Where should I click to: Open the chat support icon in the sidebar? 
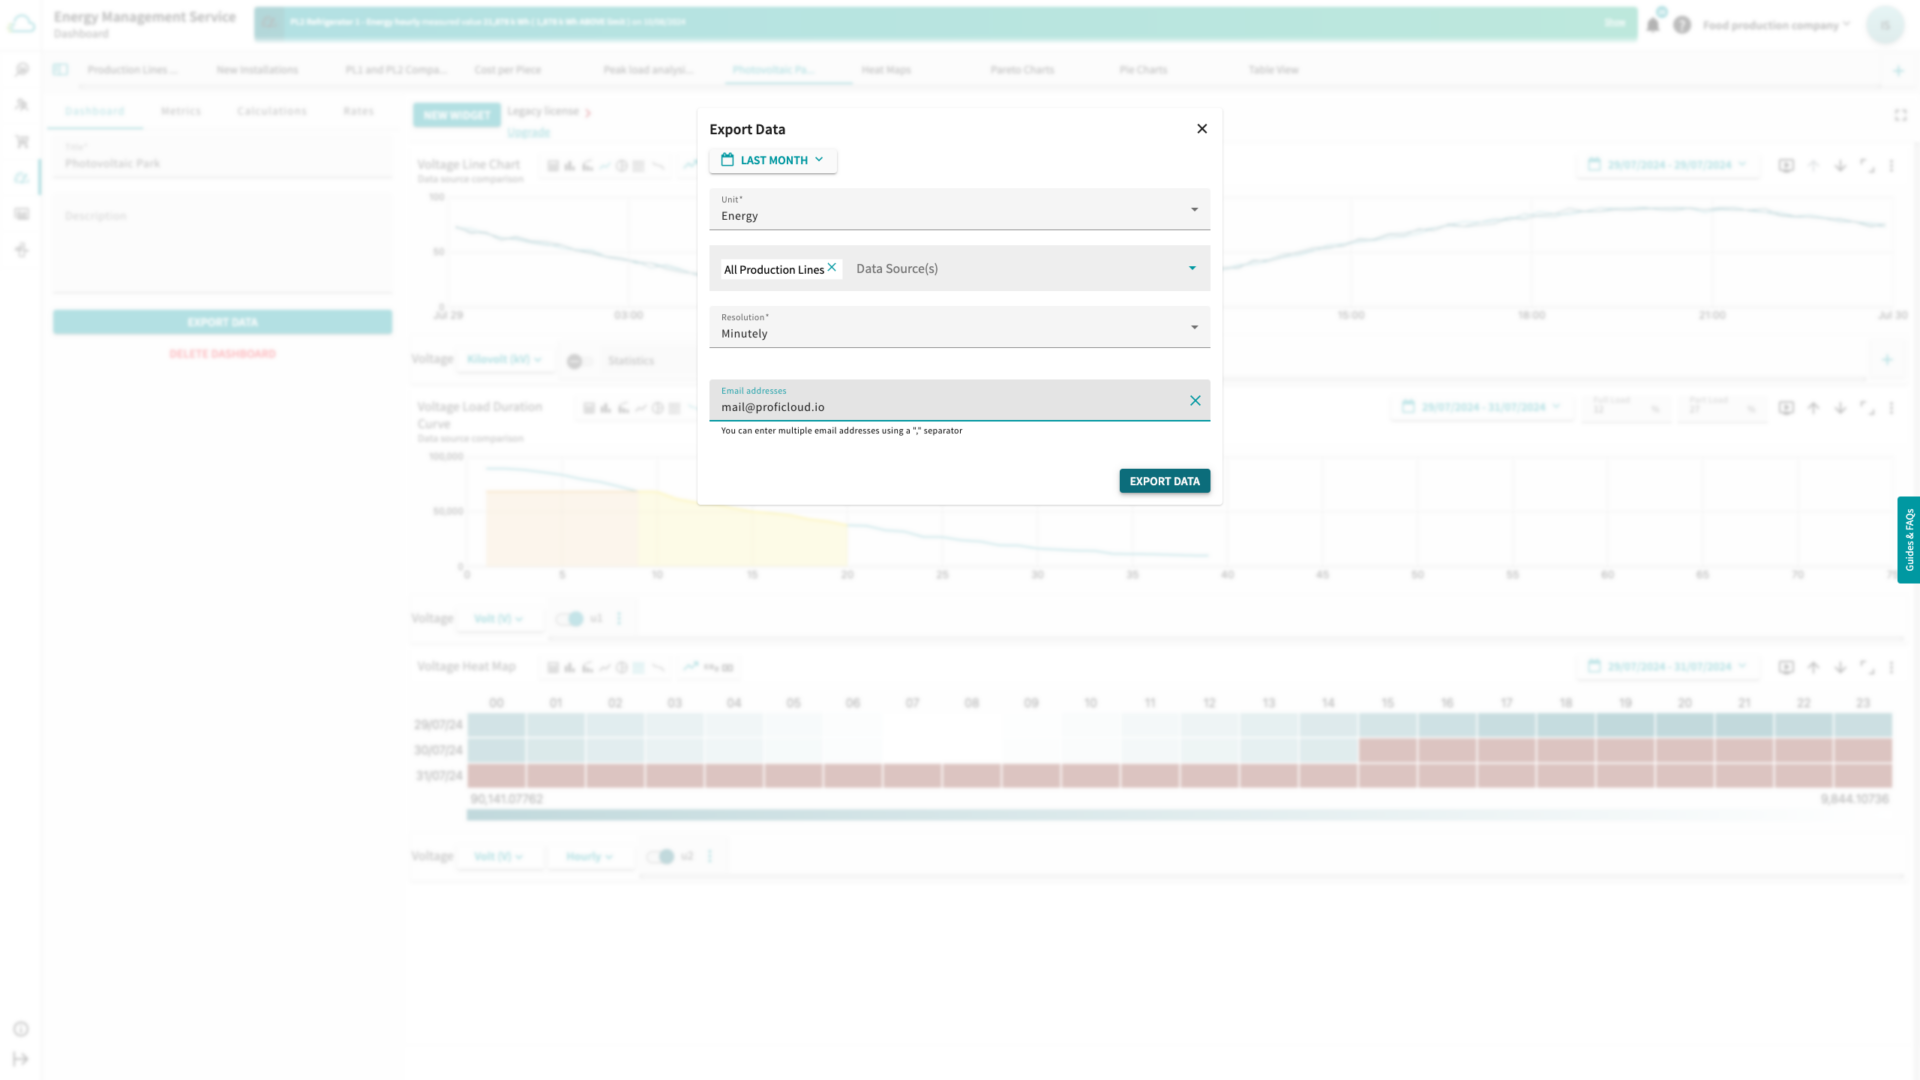coord(21,68)
